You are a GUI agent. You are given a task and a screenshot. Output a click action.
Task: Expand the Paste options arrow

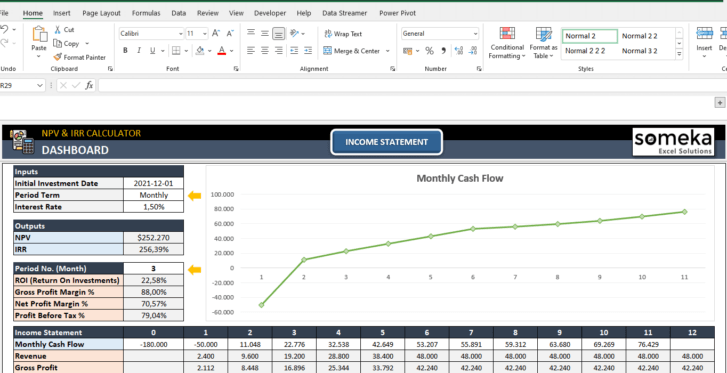tap(39, 56)
